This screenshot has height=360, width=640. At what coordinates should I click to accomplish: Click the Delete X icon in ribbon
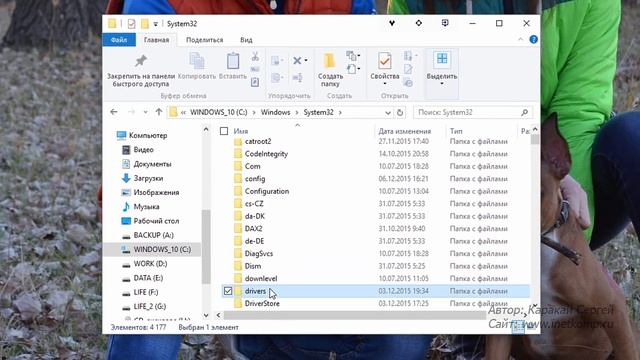click(x=297, y=60)
